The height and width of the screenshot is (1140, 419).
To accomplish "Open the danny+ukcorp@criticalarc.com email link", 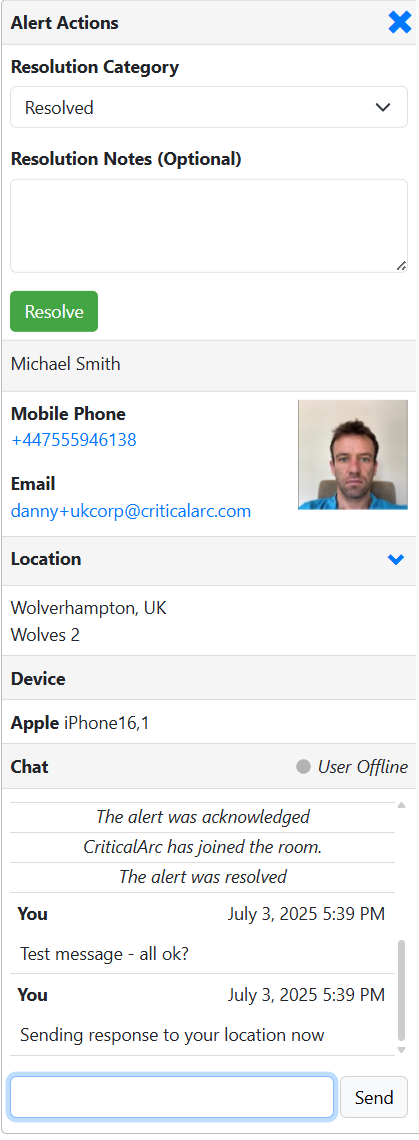I will (x=131, y=511).
